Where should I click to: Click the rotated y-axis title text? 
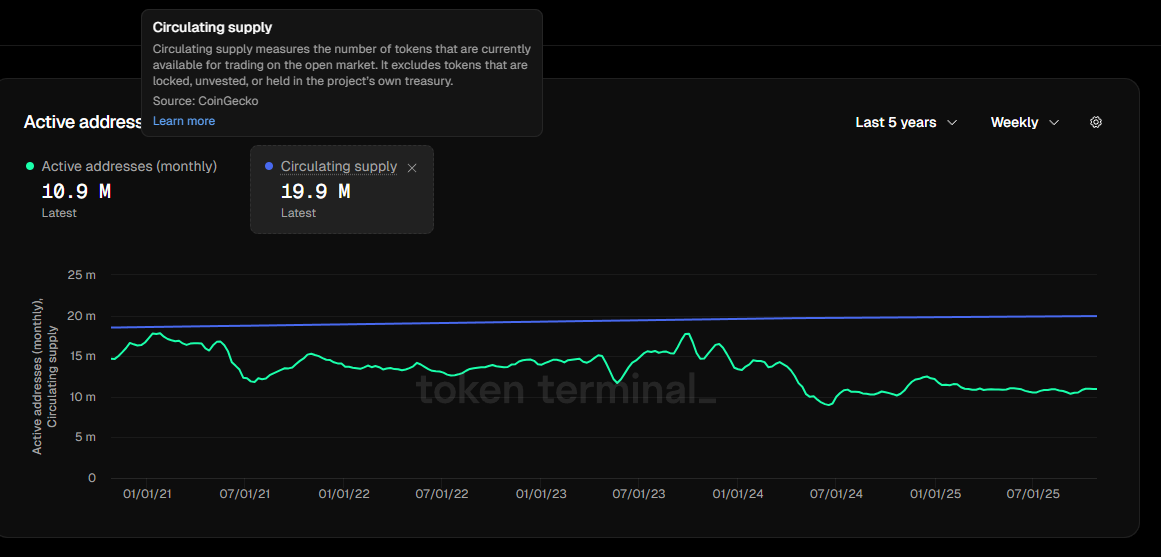44,376
